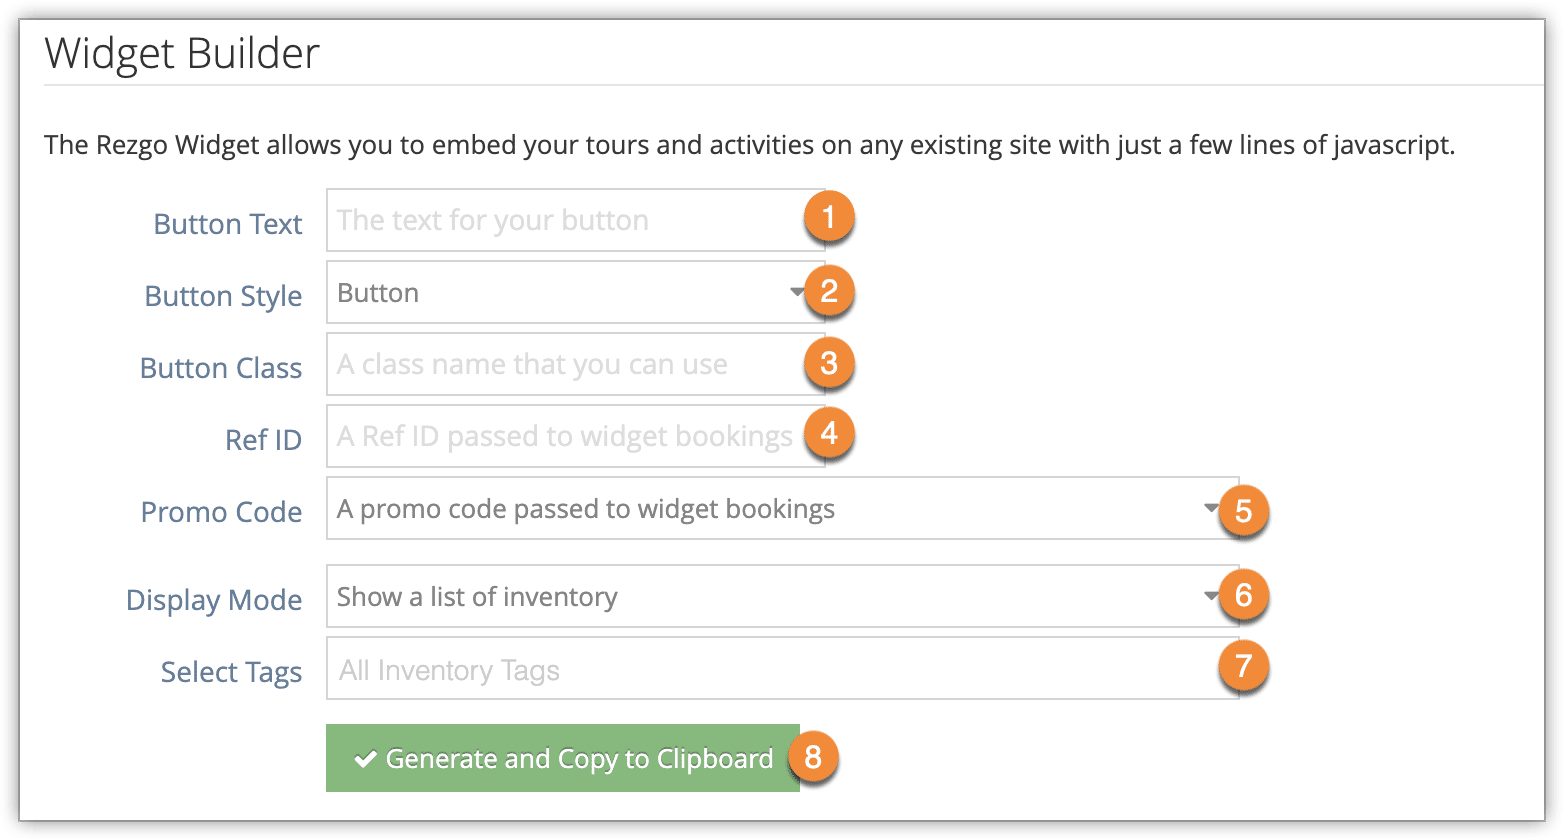Viewport: 1564px width, 840px height.
Task: Select the All Inventory Tags field
Action: pyautogui.click(x=782, y=668)
